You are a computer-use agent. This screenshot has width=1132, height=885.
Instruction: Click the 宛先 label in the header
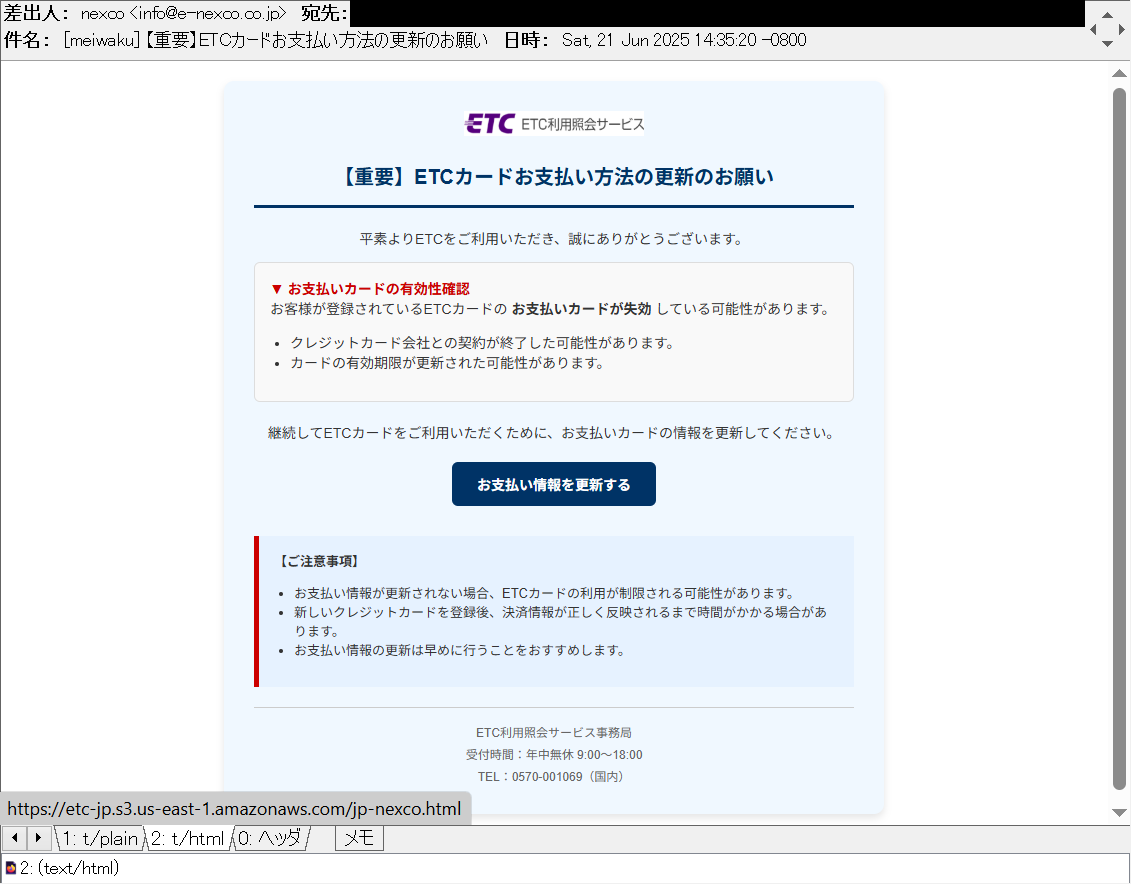323,13
